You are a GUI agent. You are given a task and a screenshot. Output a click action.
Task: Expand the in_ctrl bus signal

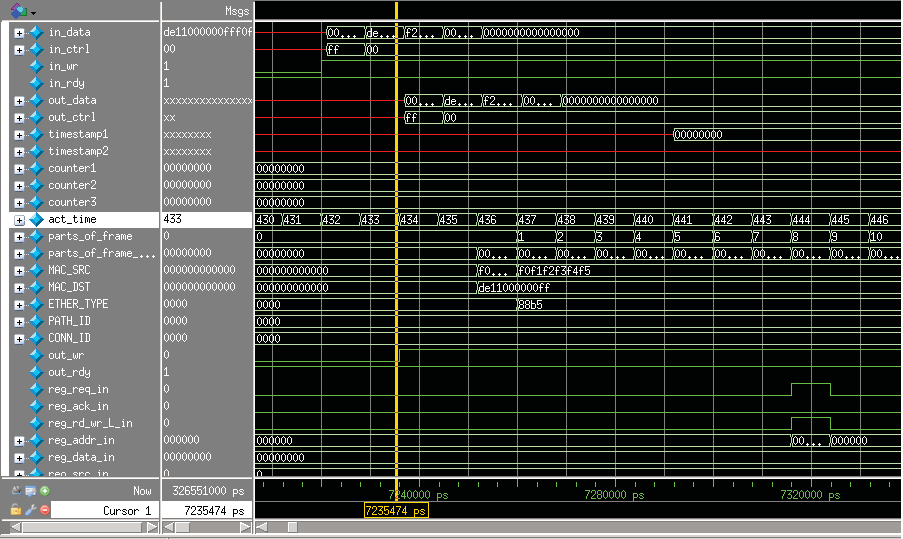19,50
